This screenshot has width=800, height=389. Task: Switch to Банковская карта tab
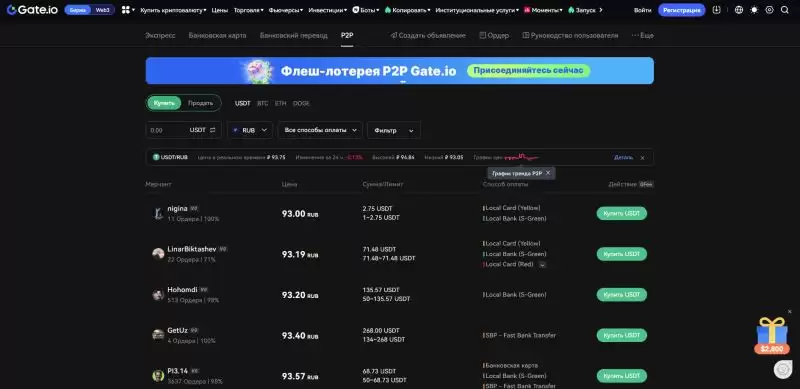217,35
